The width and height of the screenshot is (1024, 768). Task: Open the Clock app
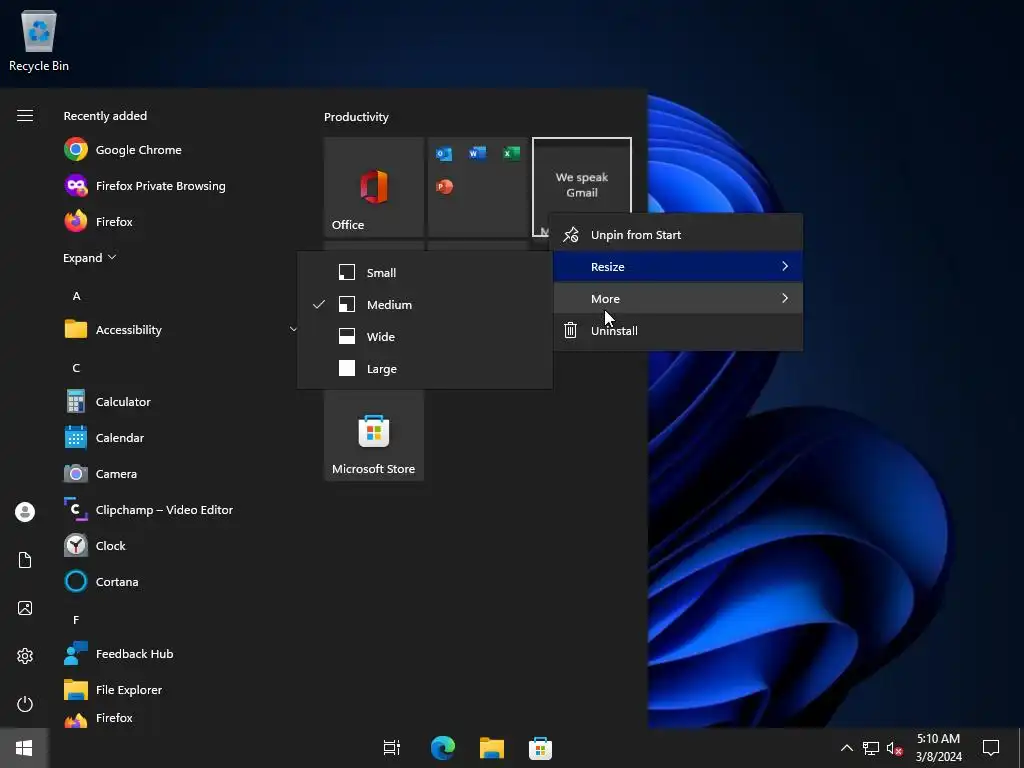coord(95,545)
